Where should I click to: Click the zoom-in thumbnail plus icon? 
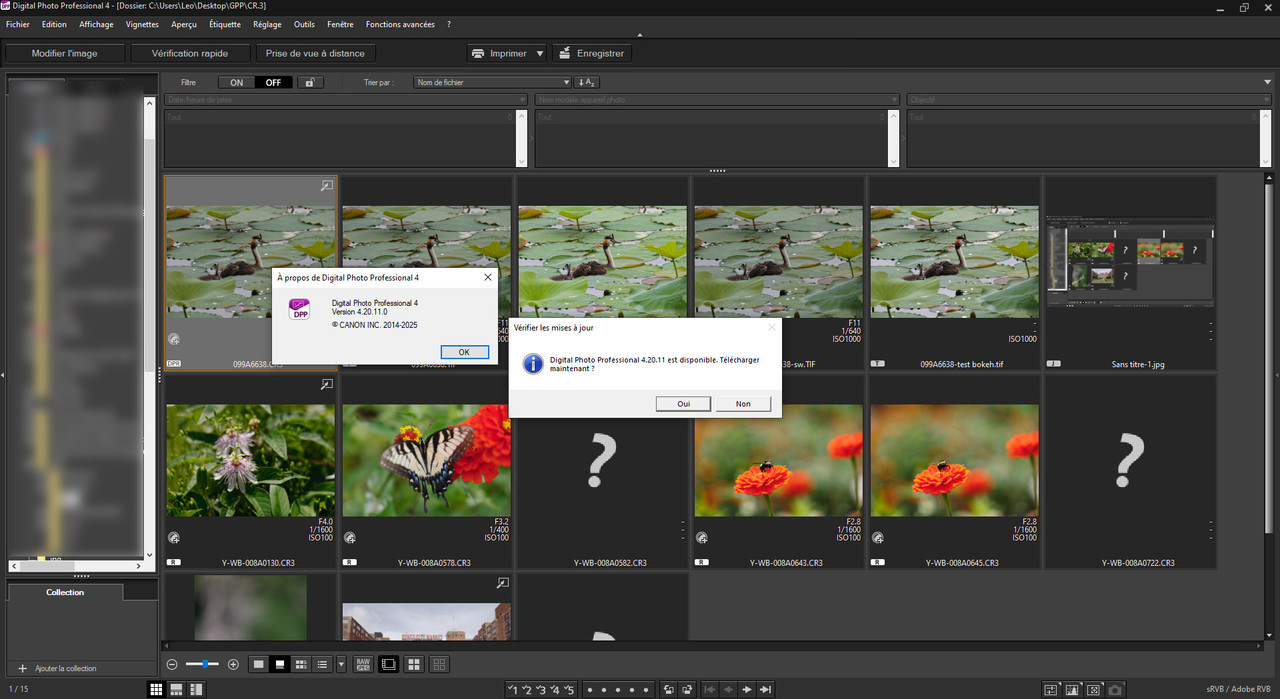click(233, 664)
